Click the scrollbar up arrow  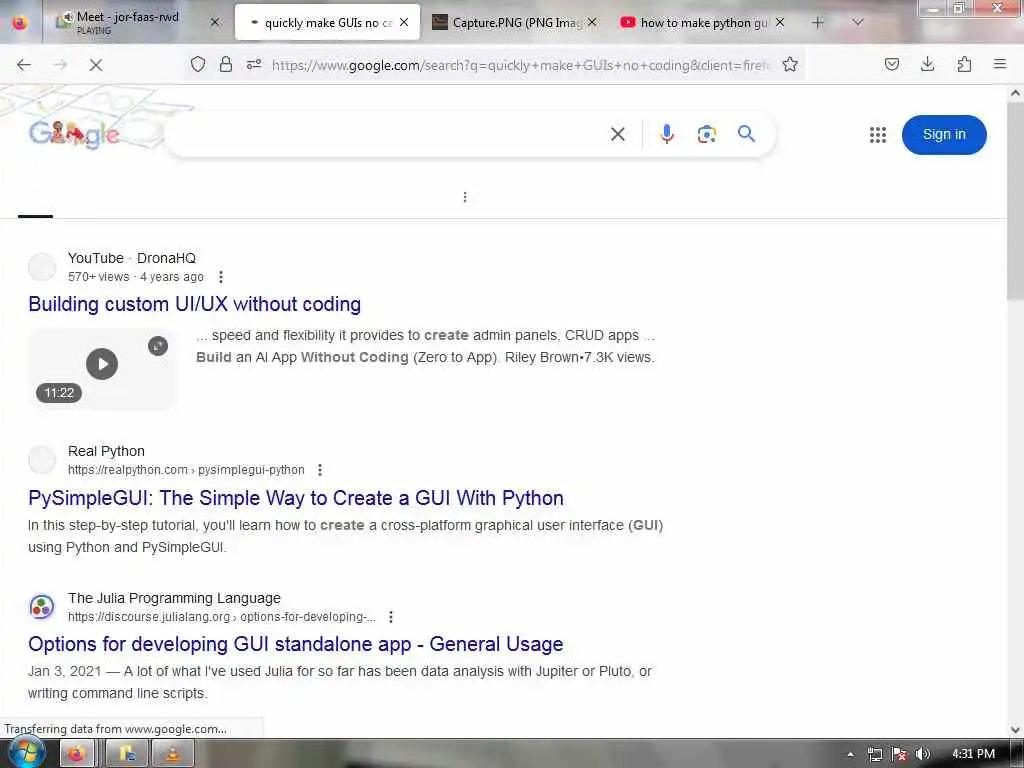1015,93
